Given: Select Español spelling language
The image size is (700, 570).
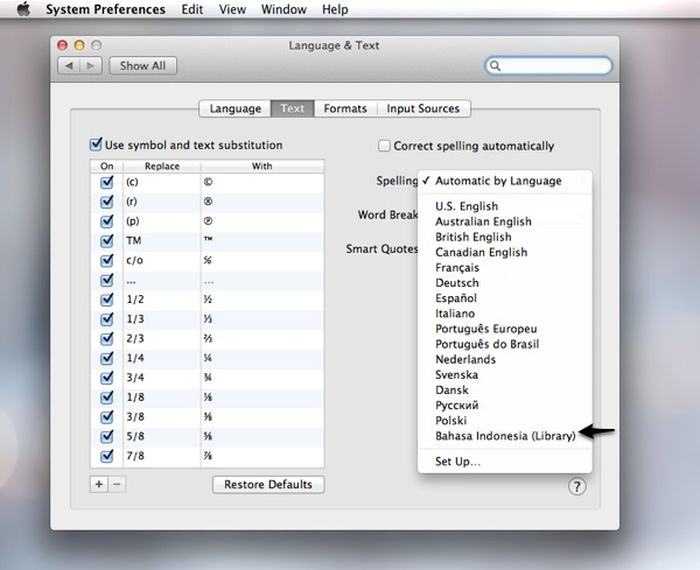Looking at the screenshot, I should point(505,298).
